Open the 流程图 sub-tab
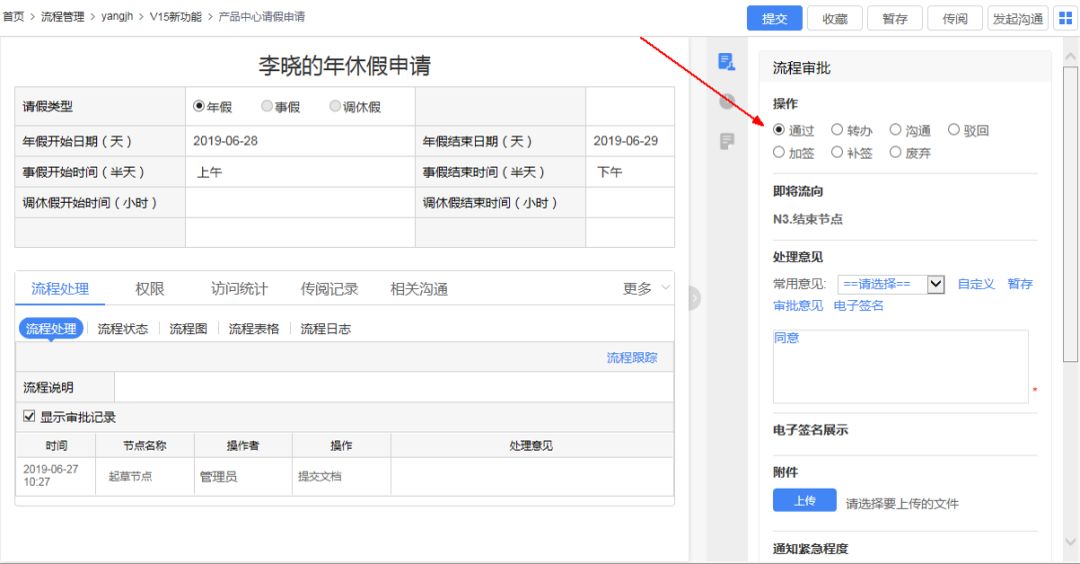 click(188, 329)
